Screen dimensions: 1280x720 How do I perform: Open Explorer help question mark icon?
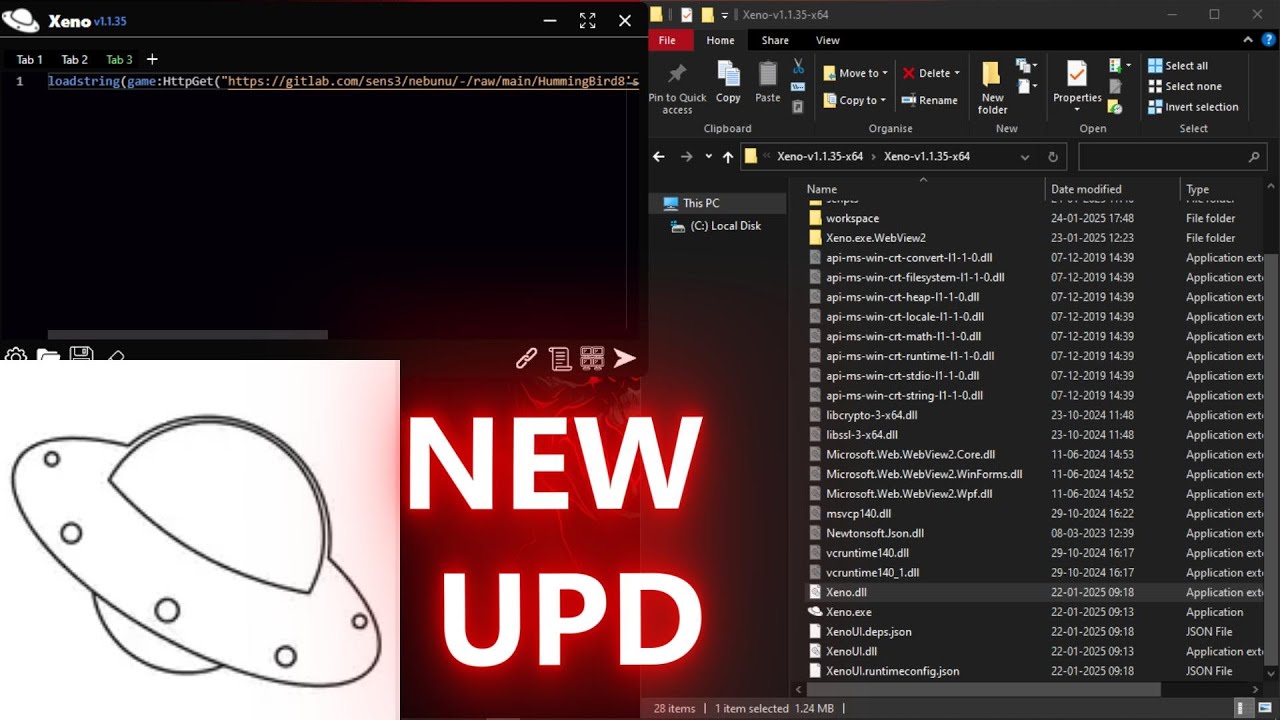click(1270, 40)
